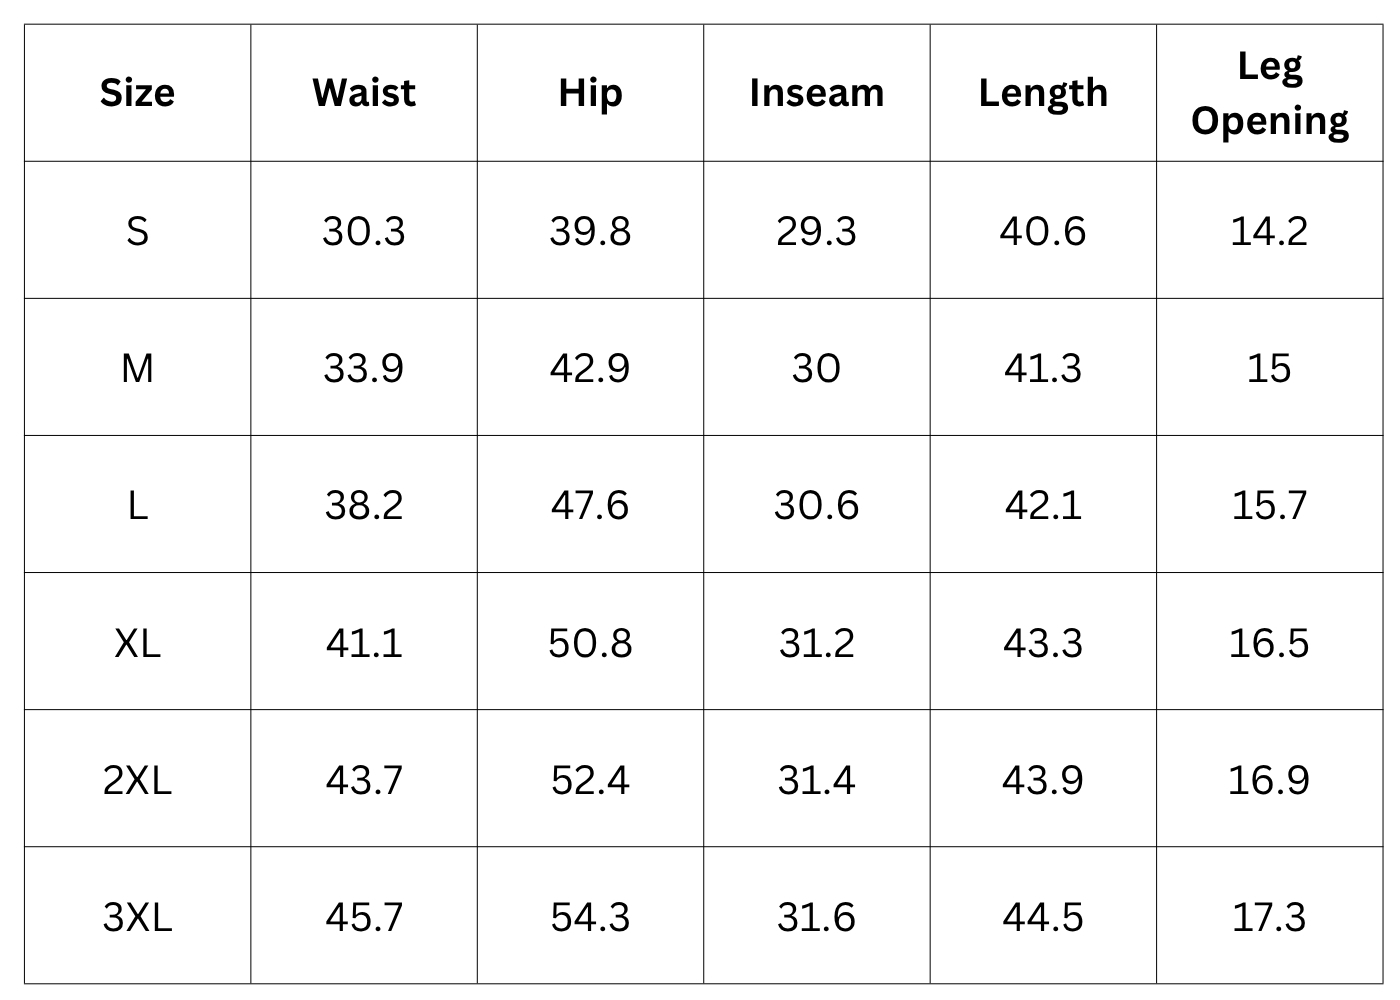Click inseam value 30.6 for size L

(x=816, y=505)
